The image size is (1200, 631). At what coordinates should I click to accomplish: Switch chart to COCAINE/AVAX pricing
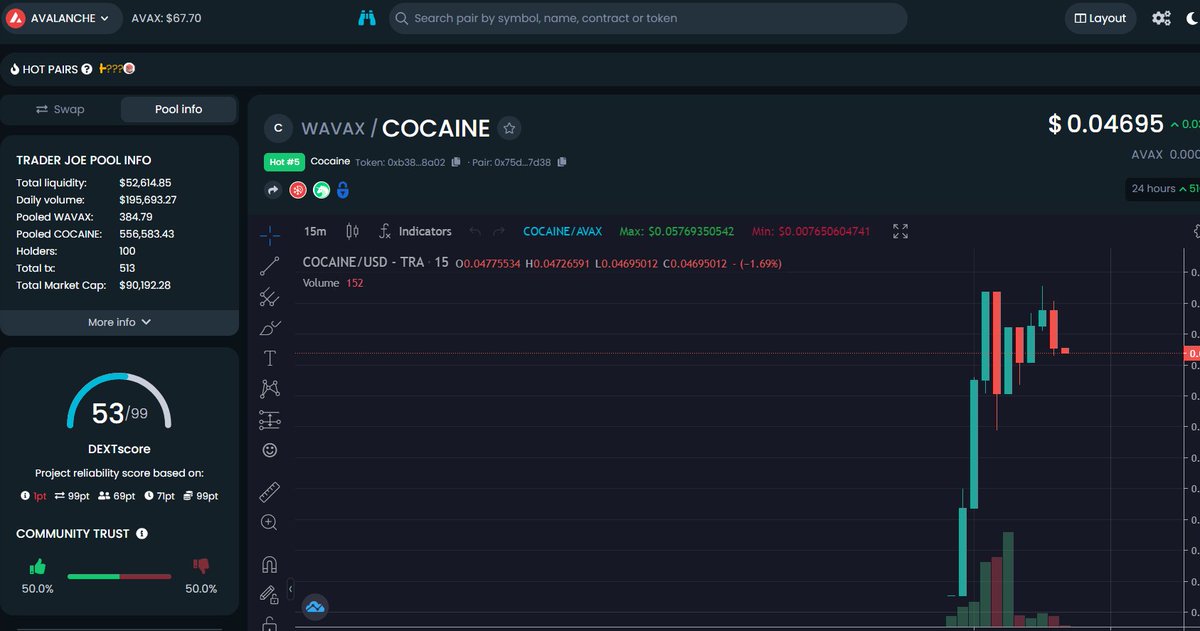pos(563,231)
